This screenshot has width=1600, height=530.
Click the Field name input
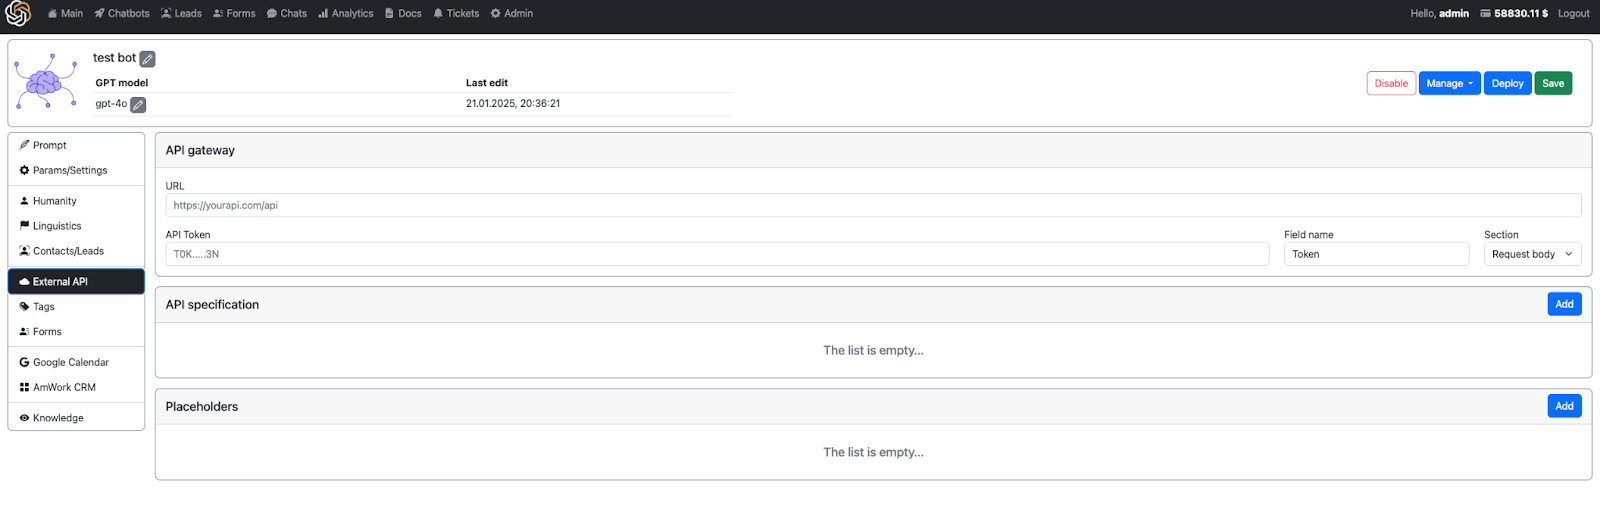(x=1376, y=254)
